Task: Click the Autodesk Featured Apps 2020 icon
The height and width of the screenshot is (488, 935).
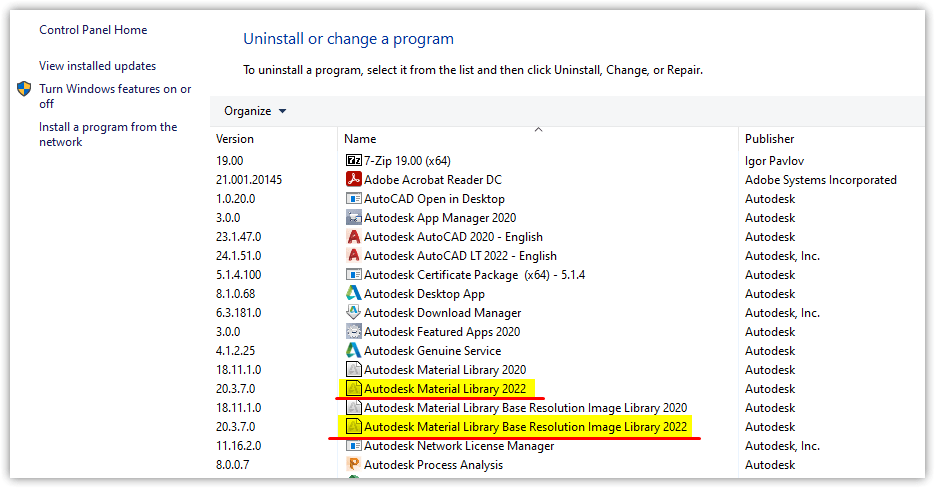Action: tap(354, 331)
